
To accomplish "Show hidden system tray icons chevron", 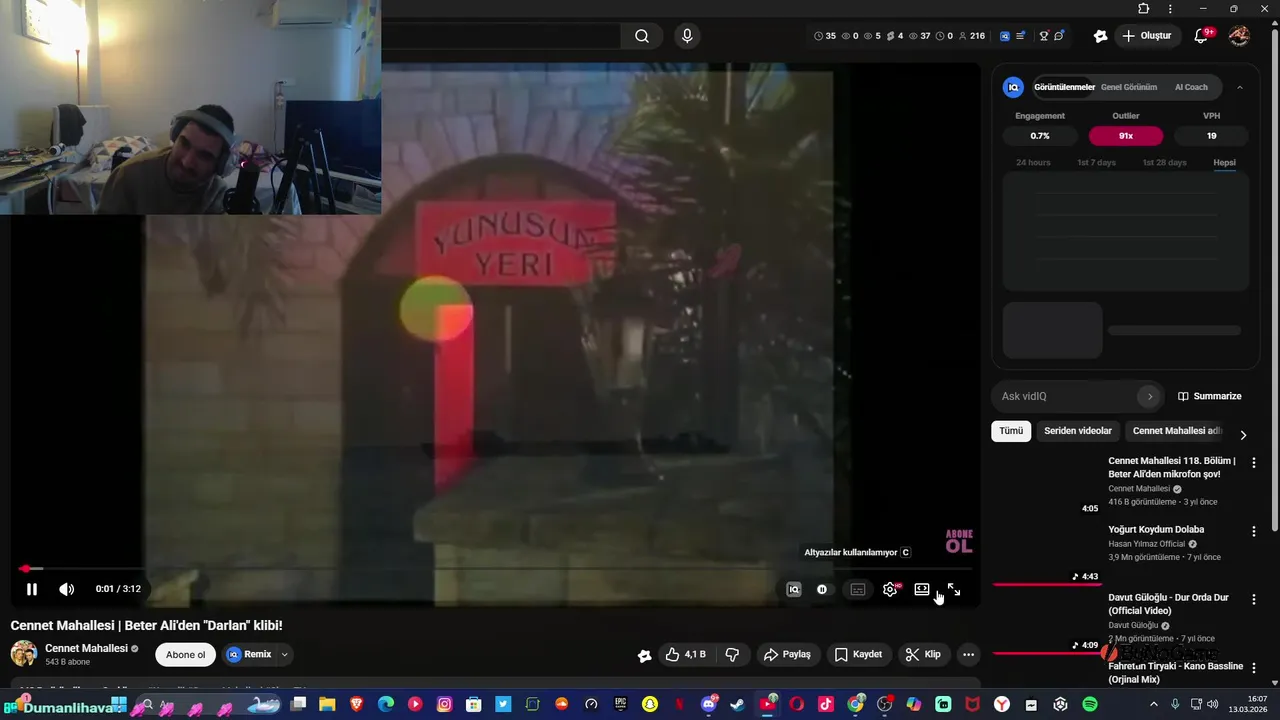I will tap(1153, 704).
